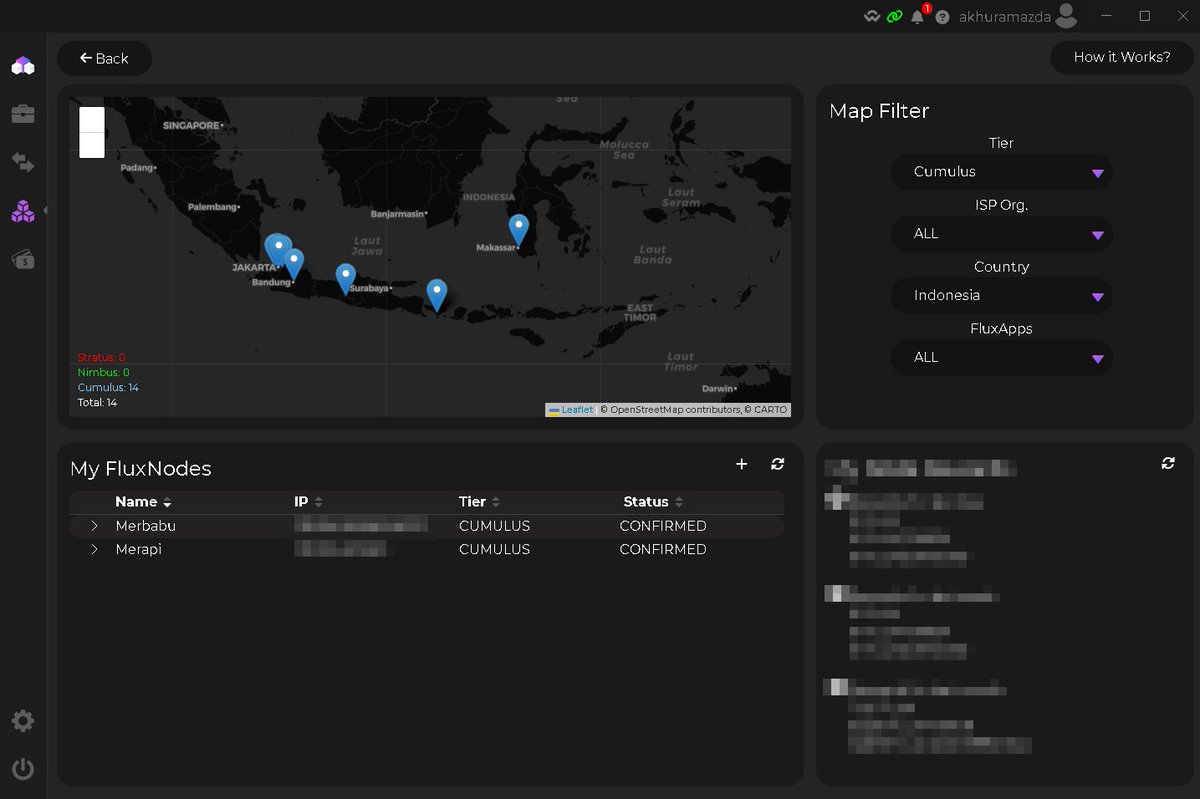Open the settings gear in the sidebar
Screen dimensions: 1200x799
pos(23,721)
